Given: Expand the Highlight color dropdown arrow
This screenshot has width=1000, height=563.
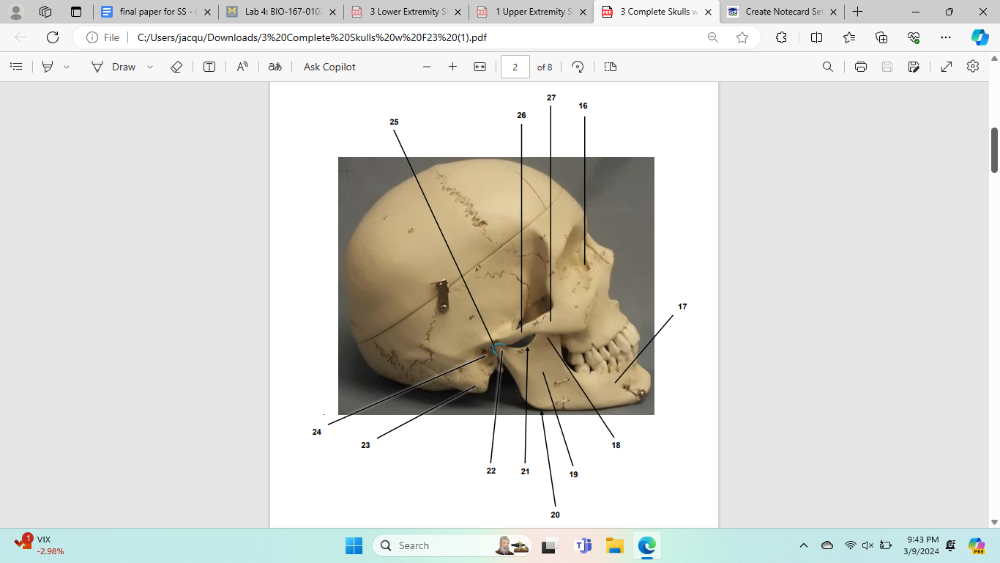Looking at the screenshot, I should coord(67,67).
